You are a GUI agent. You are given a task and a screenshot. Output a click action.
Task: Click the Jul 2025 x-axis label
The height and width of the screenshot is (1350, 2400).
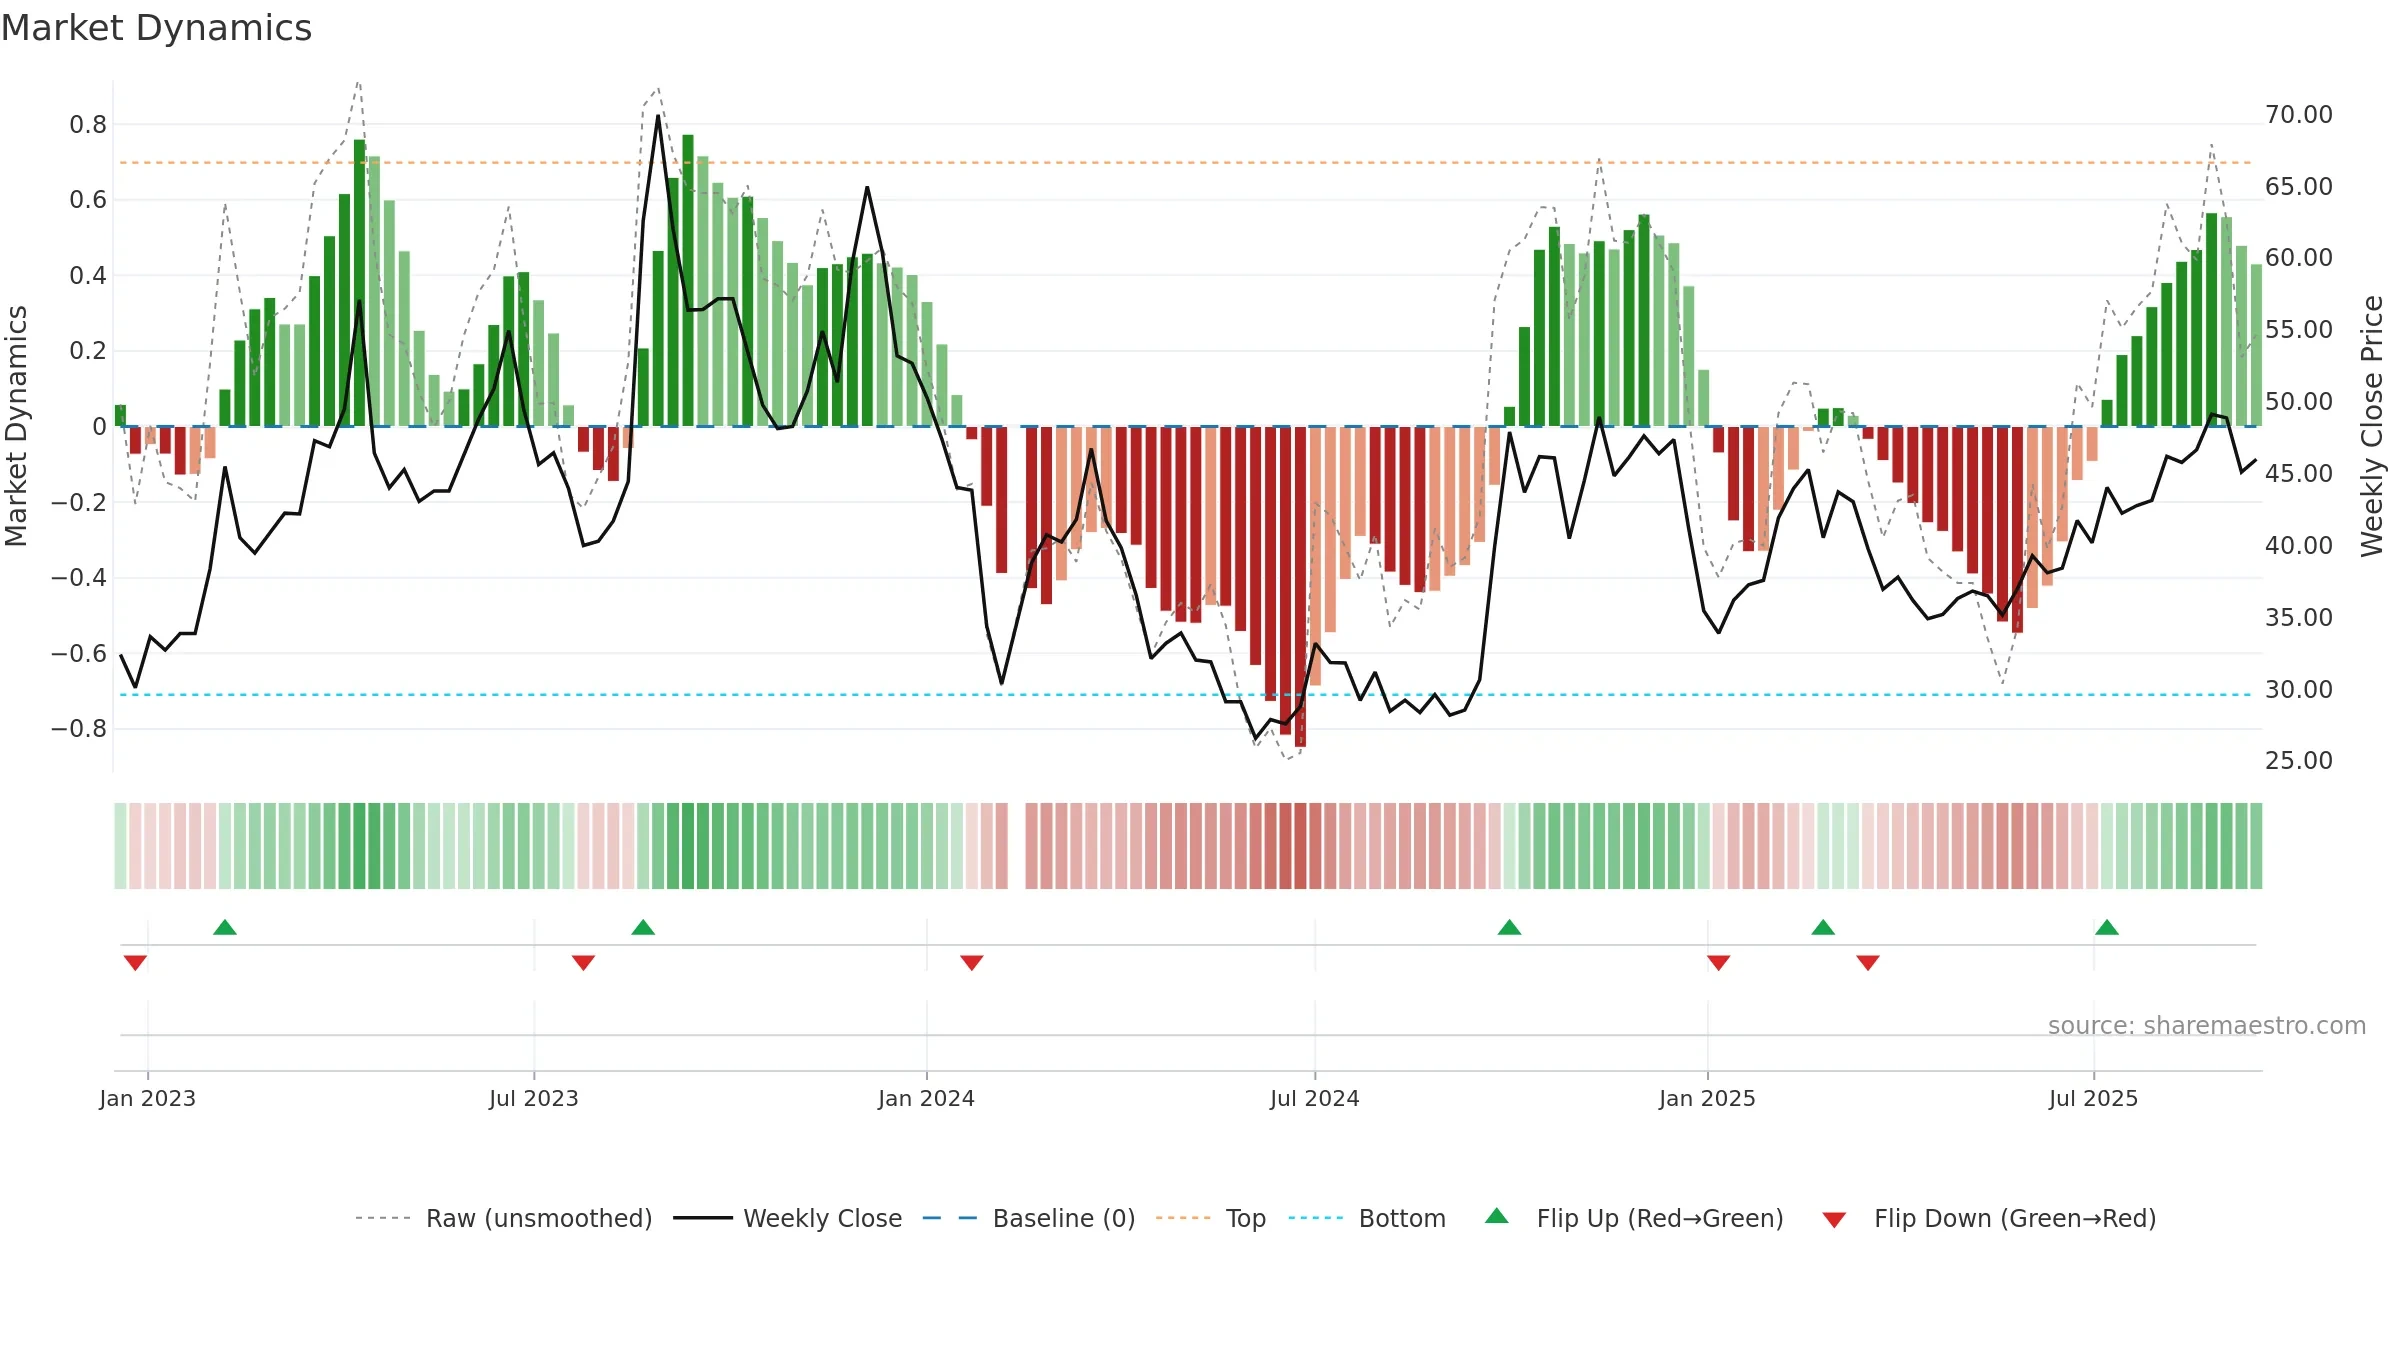click(x=2094, y=1098)
